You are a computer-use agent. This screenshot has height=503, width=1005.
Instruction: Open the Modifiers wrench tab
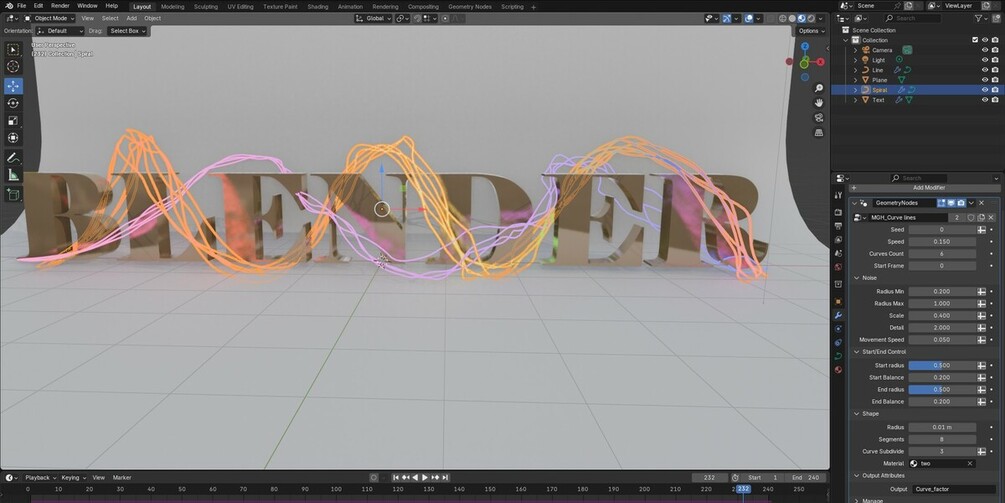pos(838,315)
